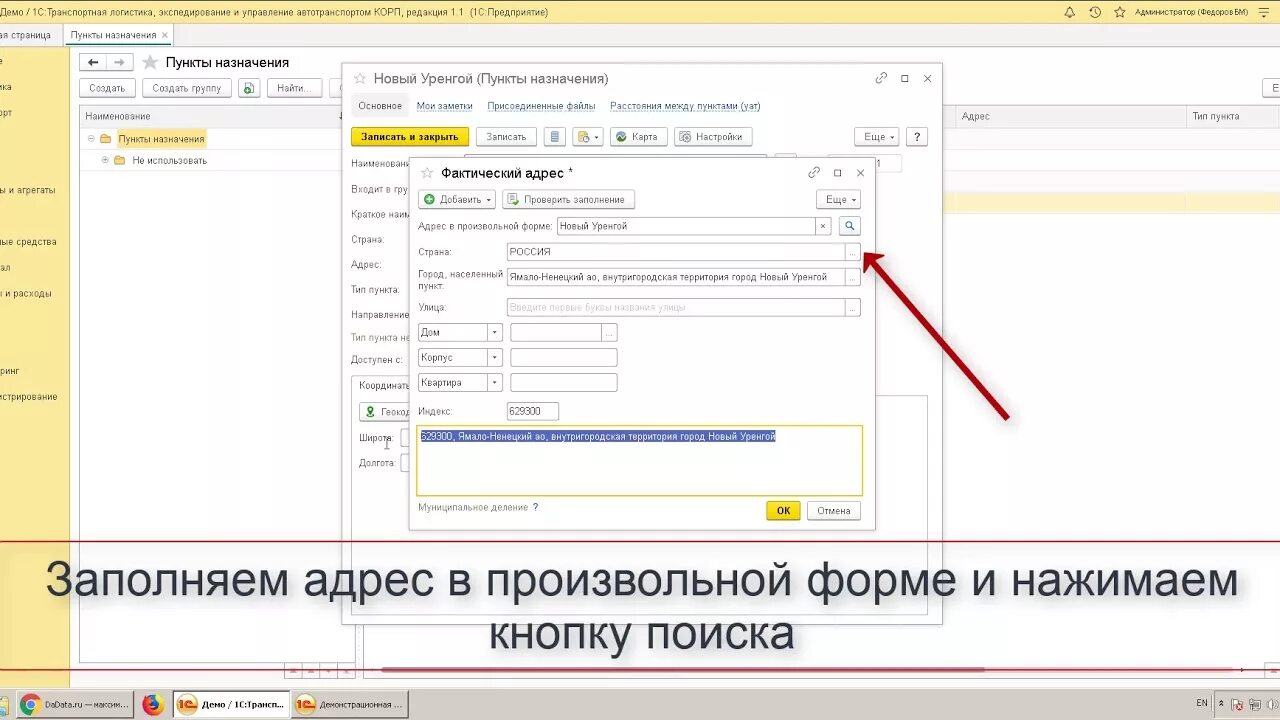1280x720 pixels.
Task: Copy link icon in Новый Уренгой window
Action: (880, 78)
